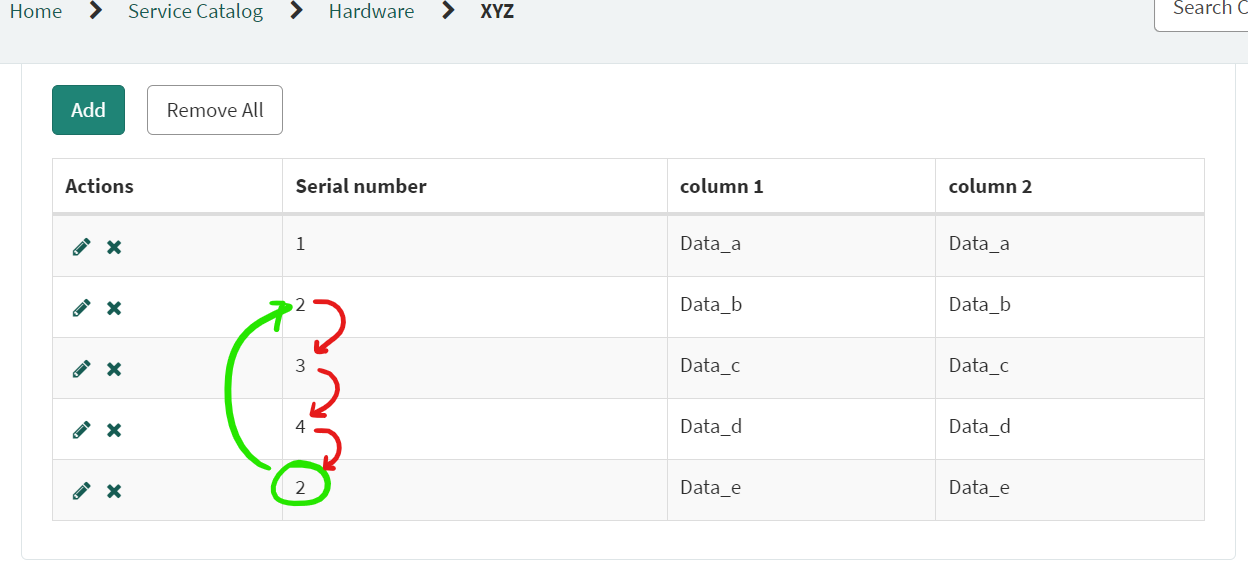Select serial number cell of Data_a row
Viewport: 1248px width, 568px height.
475,246
